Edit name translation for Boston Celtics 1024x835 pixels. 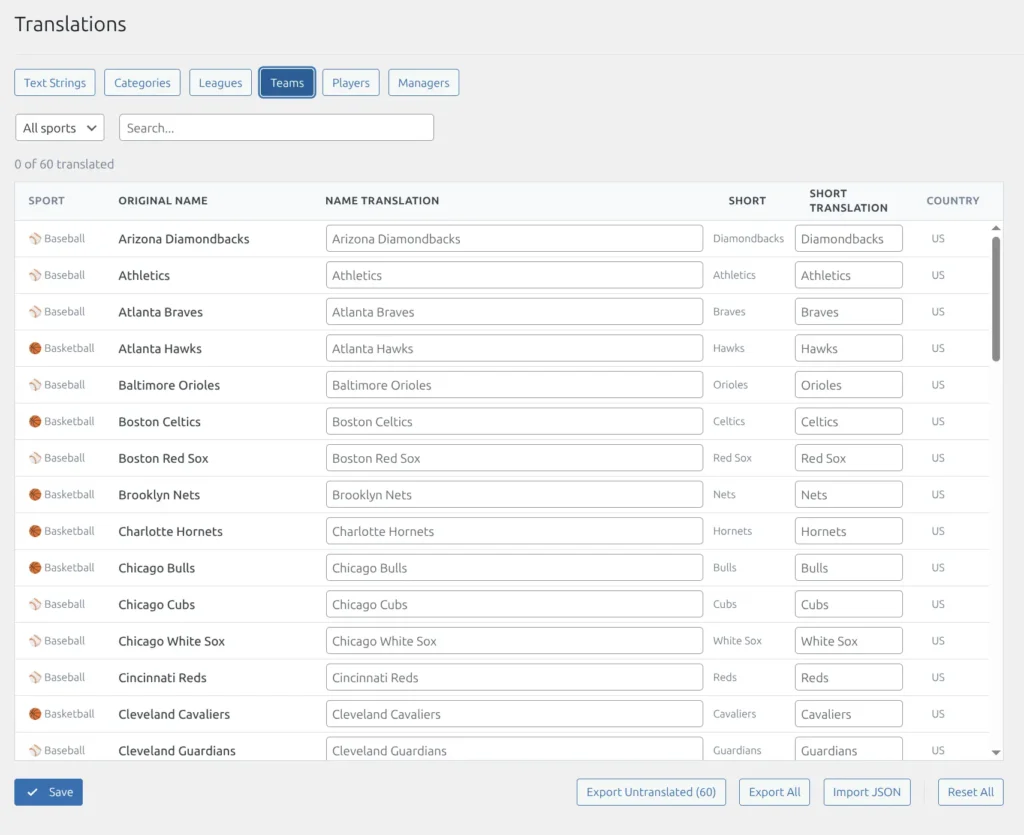[x=515, y=422]
